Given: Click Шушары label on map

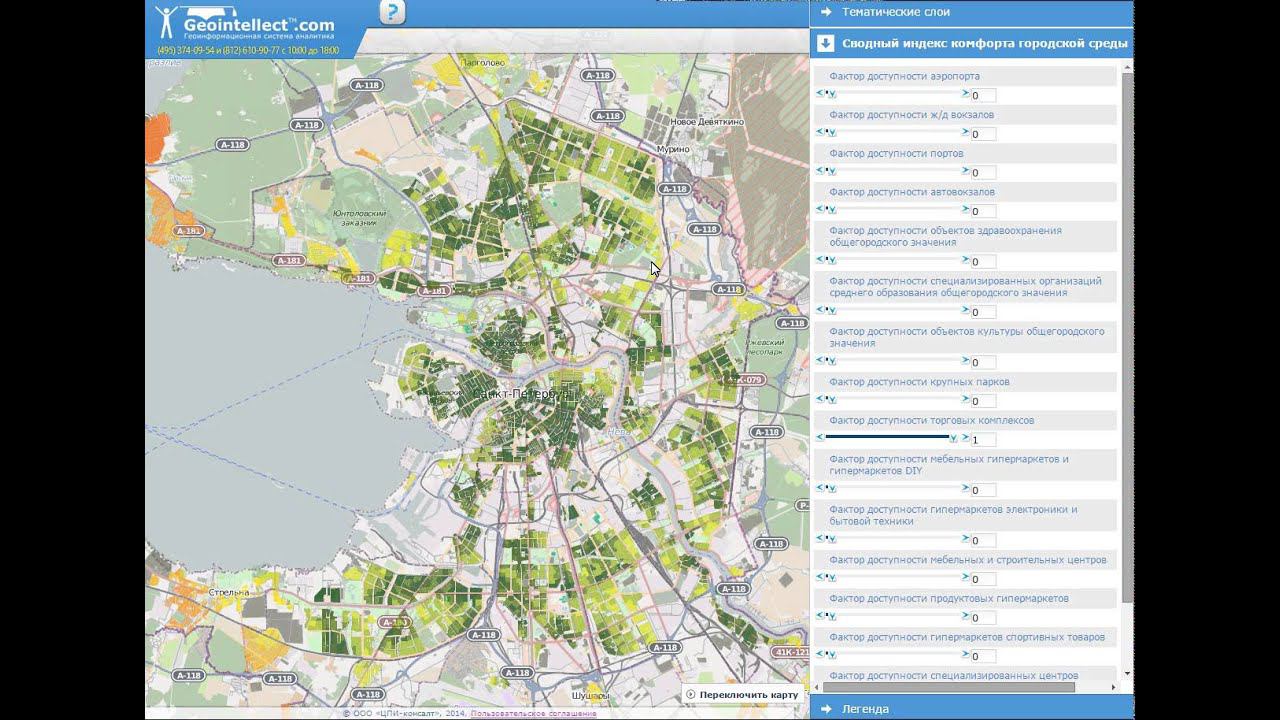Looking at the screenshot, I should coord(591,695).
